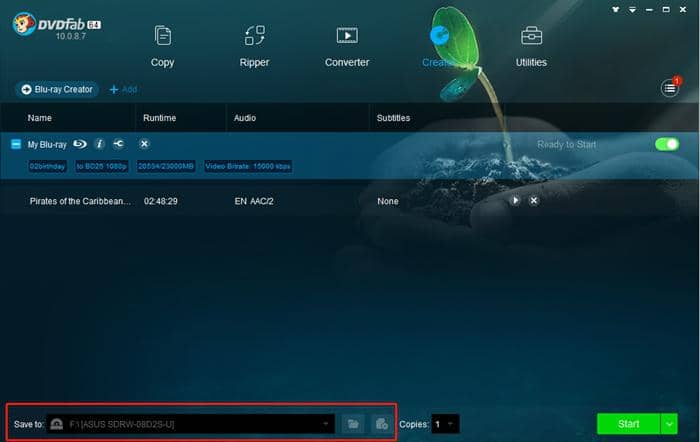Image resolution: width=700 pixels, height=442 pixels.
Task: Click the skin/theme shirt icon in title bar
Action: 616,8
